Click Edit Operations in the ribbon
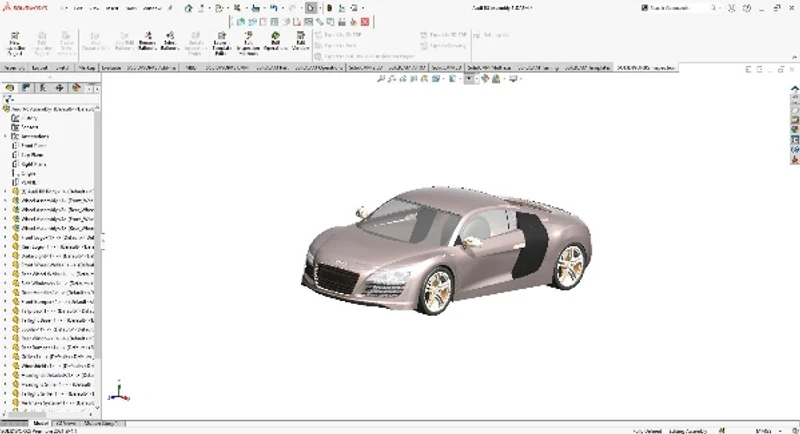The width and height of the screenshot is (800, 434). point(276,41)
